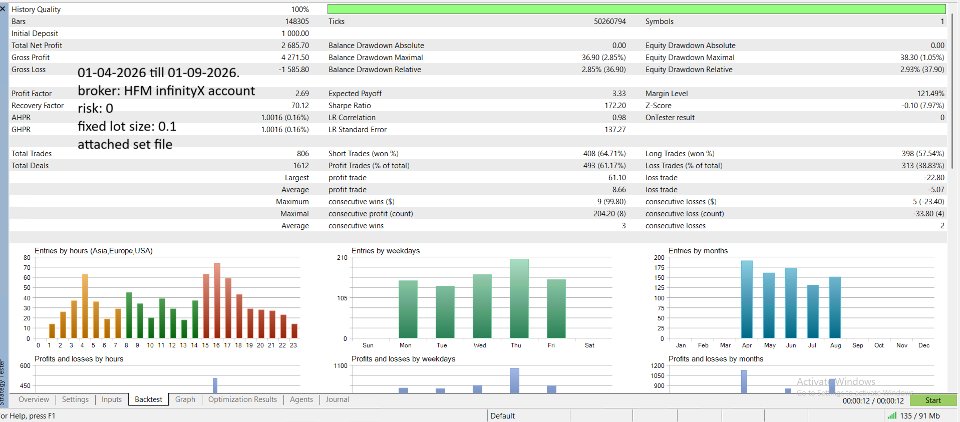Screen dimensions: 960x422
Task: Select Balance Drawdown Maximal value 36.90 (2.85%)
Action: coord(604,57)
